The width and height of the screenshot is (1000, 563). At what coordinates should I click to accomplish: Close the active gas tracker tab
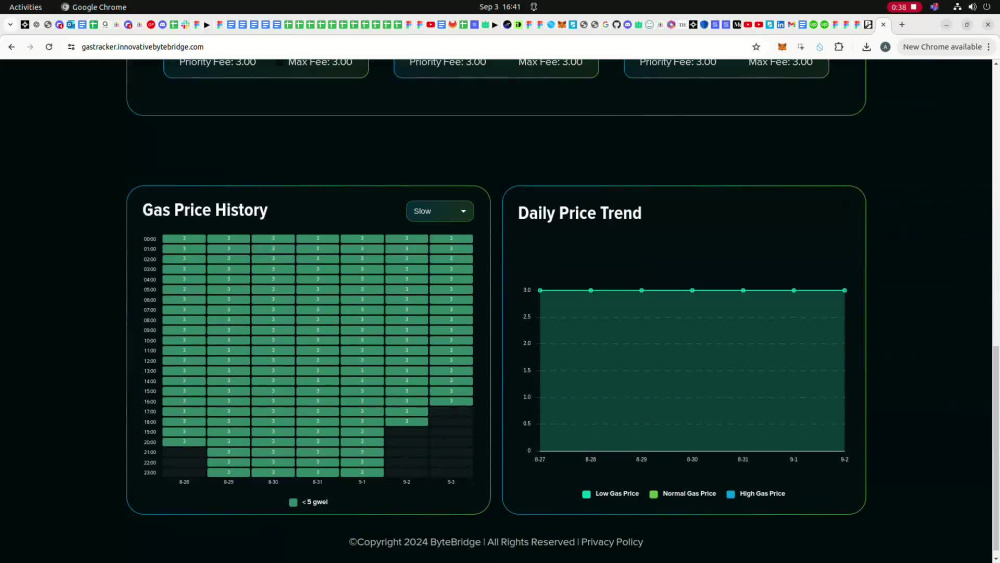coord(883,25)
